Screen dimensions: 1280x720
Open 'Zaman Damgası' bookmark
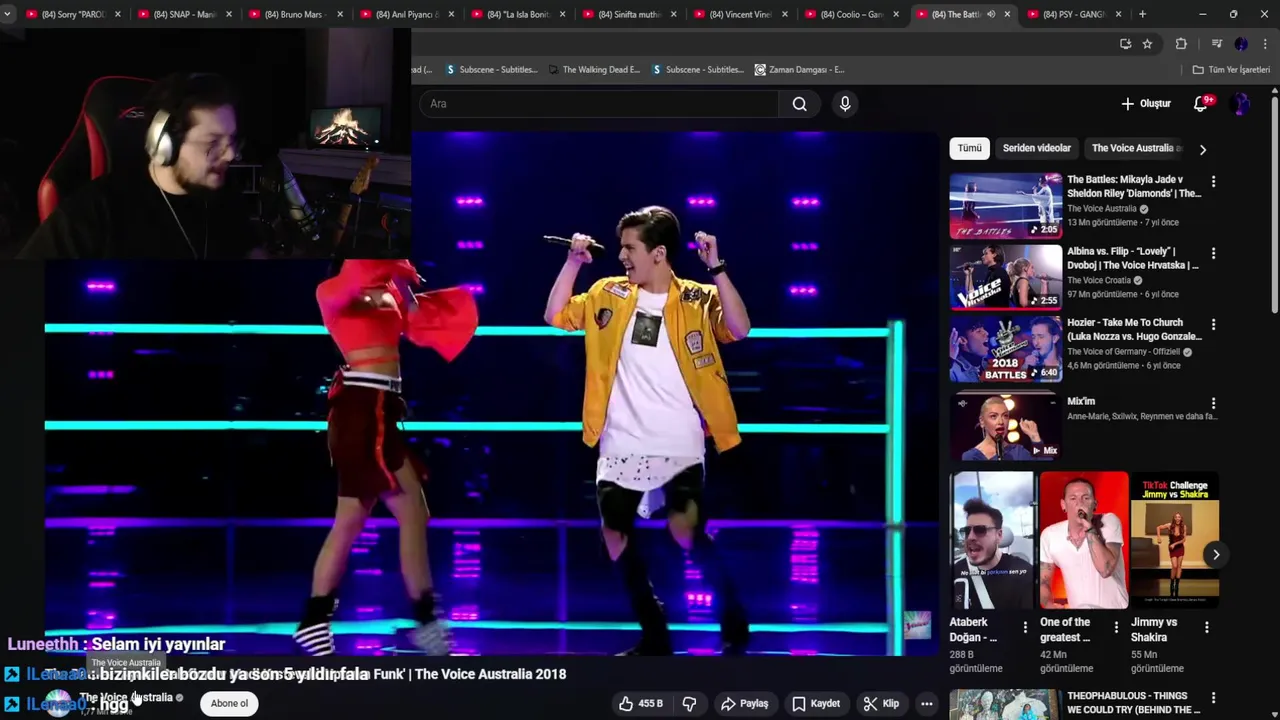[x=800, y=70]
